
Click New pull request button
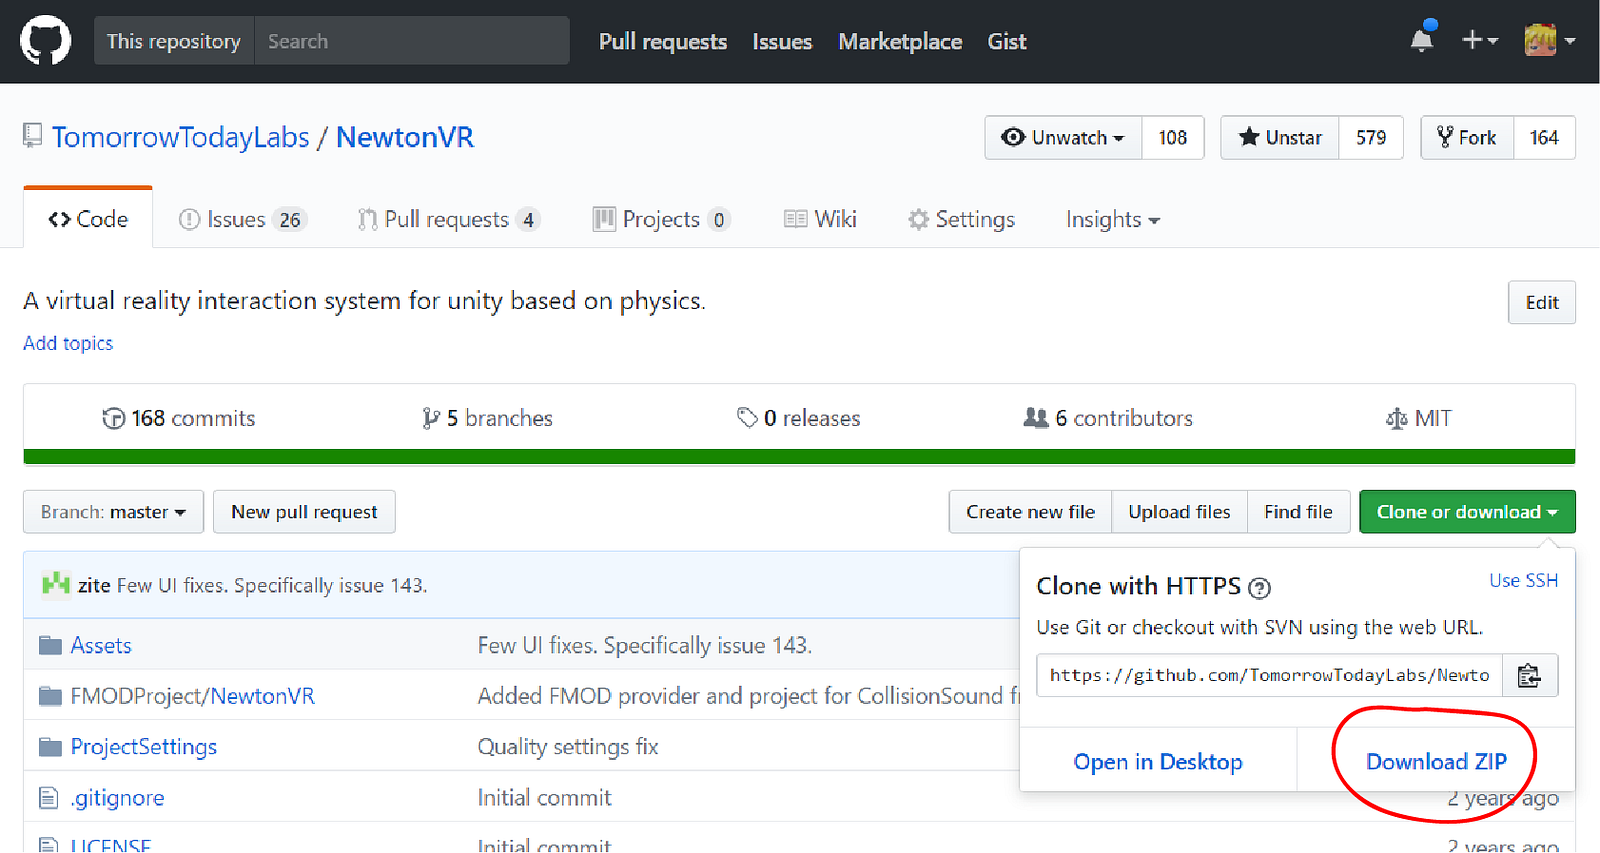coord(304,512)
